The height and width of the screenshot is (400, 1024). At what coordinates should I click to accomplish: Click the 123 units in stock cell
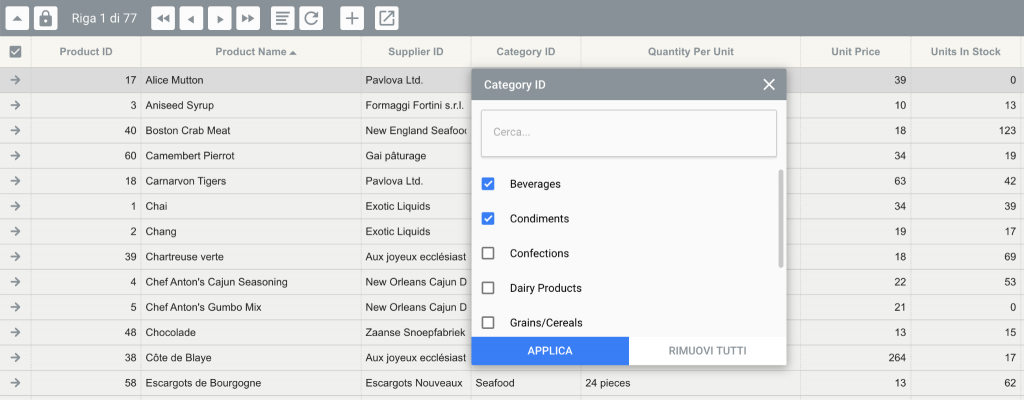tap(965, 131)
